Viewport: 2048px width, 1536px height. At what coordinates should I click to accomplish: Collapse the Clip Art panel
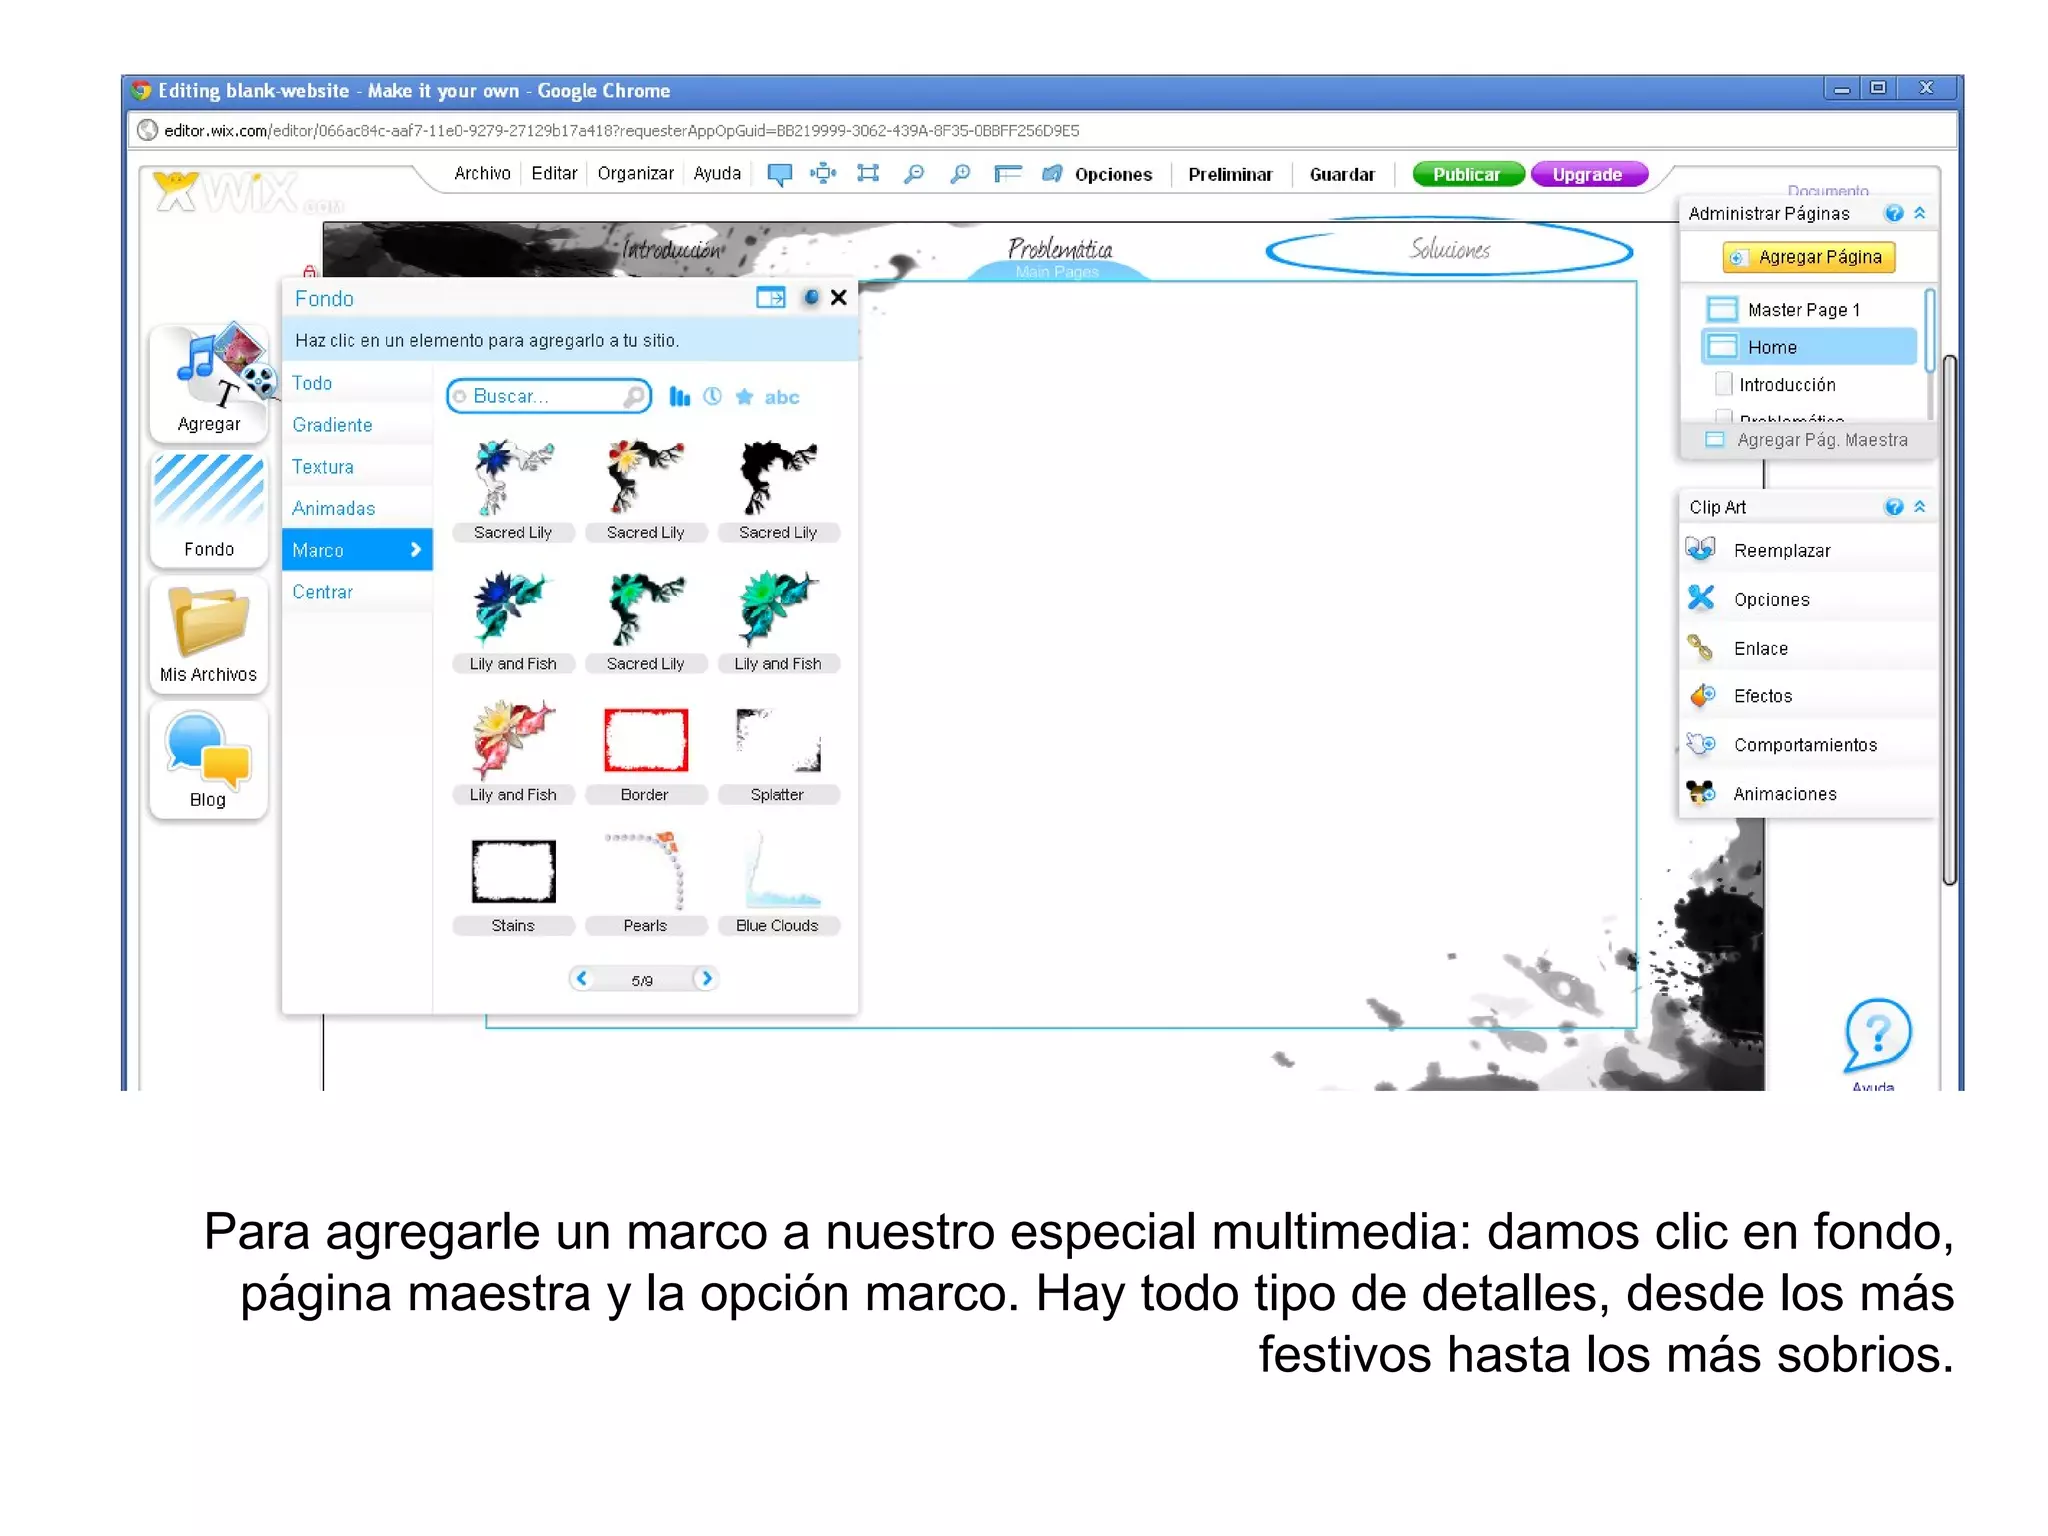coord(1920,507)
